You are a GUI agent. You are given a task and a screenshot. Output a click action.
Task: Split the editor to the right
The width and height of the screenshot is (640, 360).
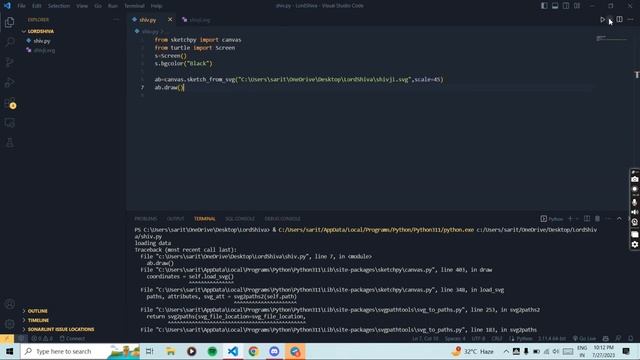click(620, 20)
